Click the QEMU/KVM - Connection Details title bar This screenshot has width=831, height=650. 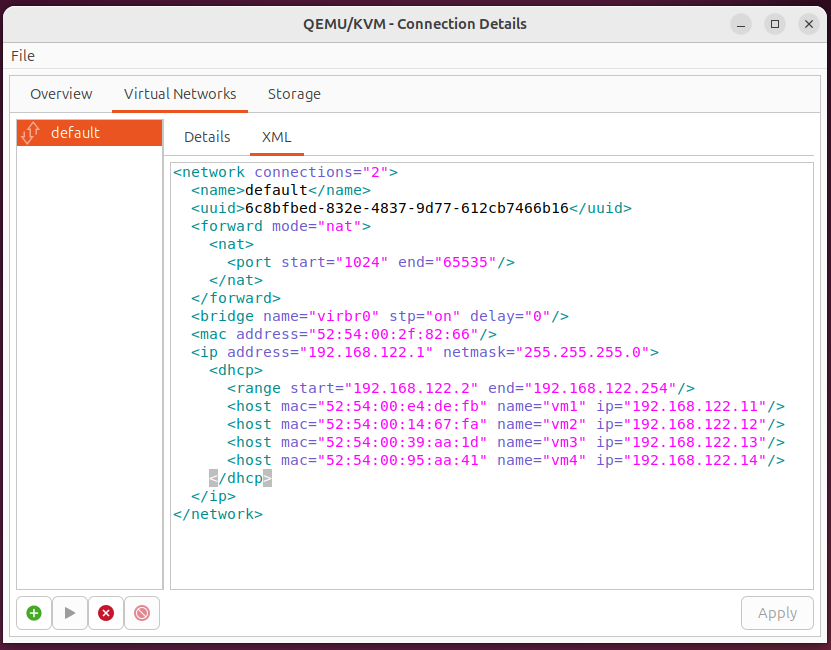tap(414, 24)
